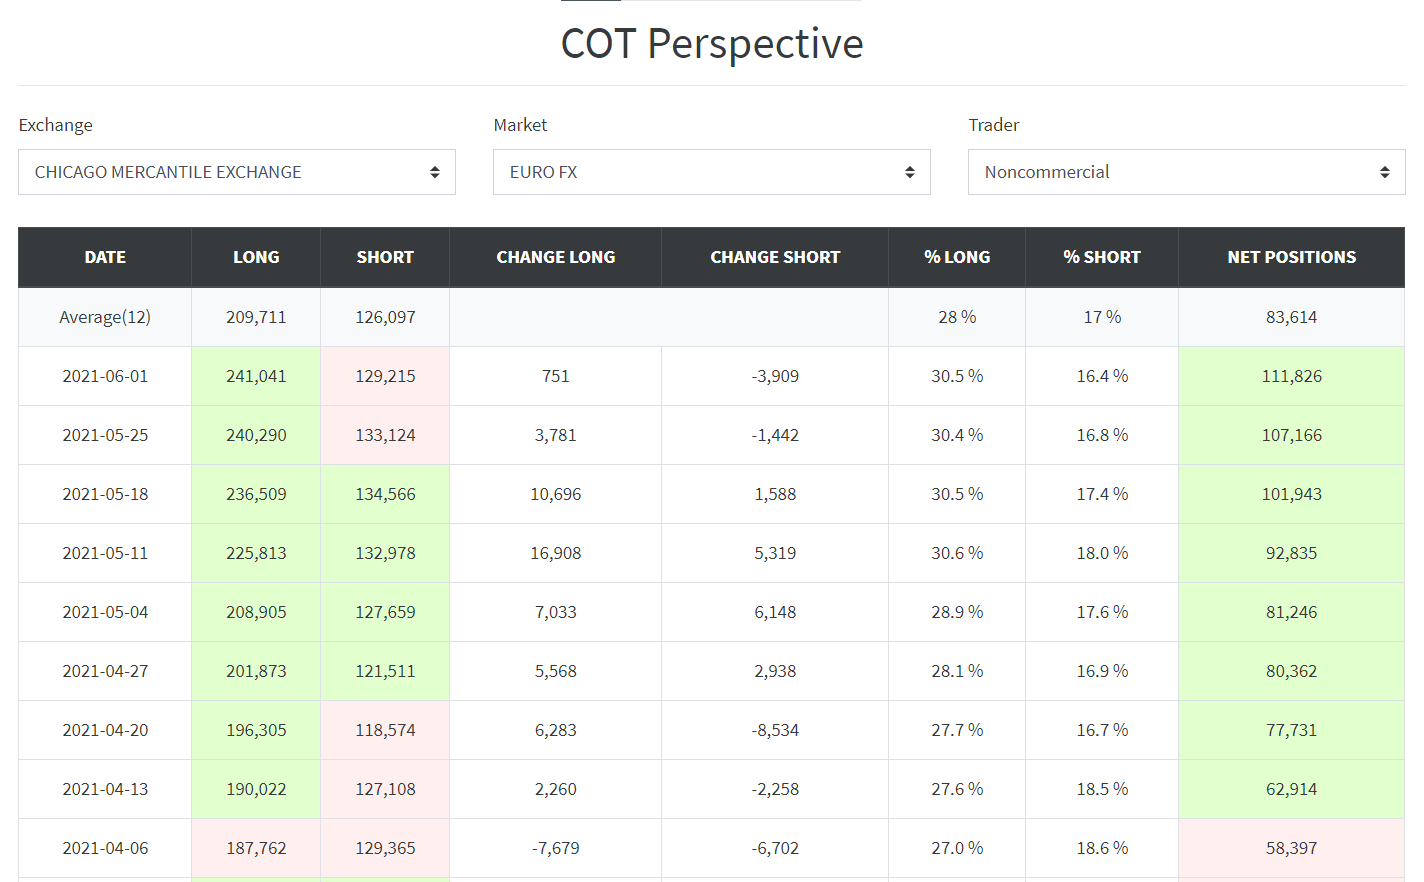Click the CHANGE LONG column header
1424x882 pixels.
[x=556, y=257]
